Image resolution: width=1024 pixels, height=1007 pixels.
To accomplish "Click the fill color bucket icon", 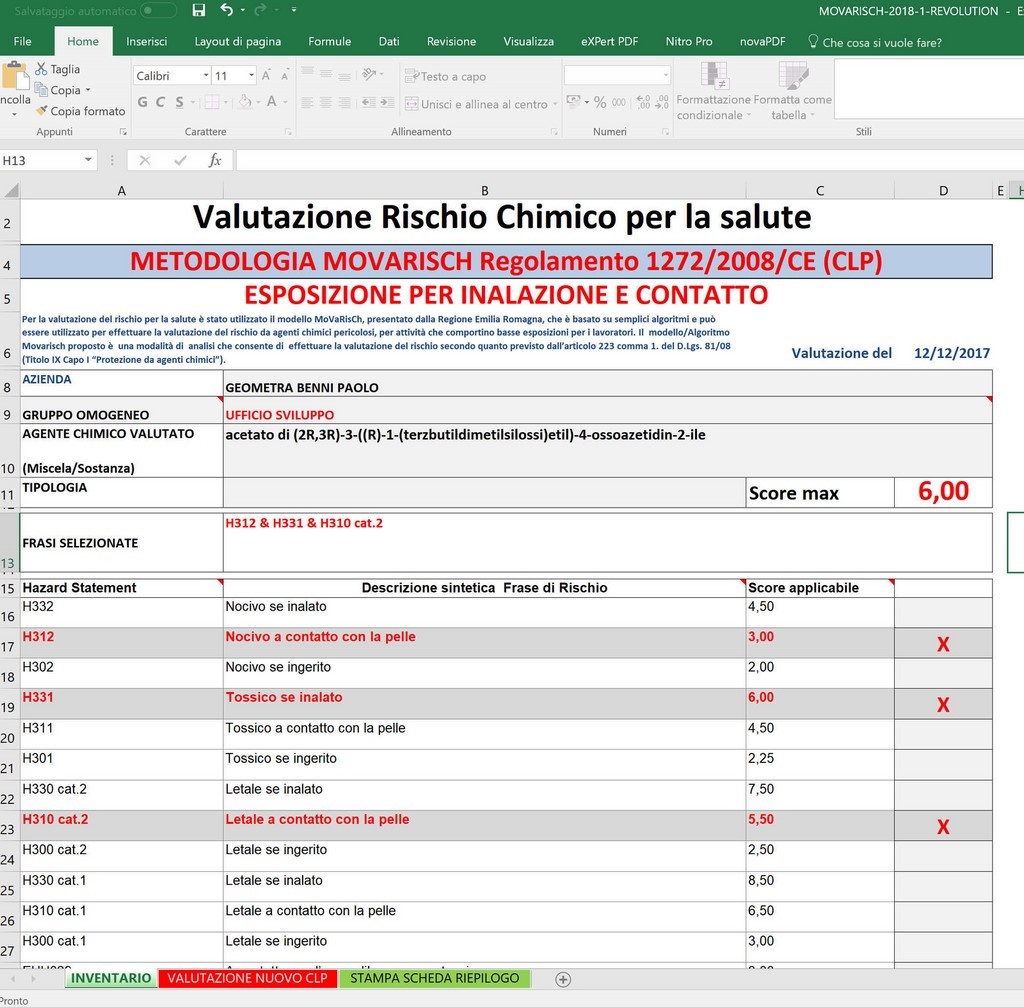I will (x=245, y=102).
